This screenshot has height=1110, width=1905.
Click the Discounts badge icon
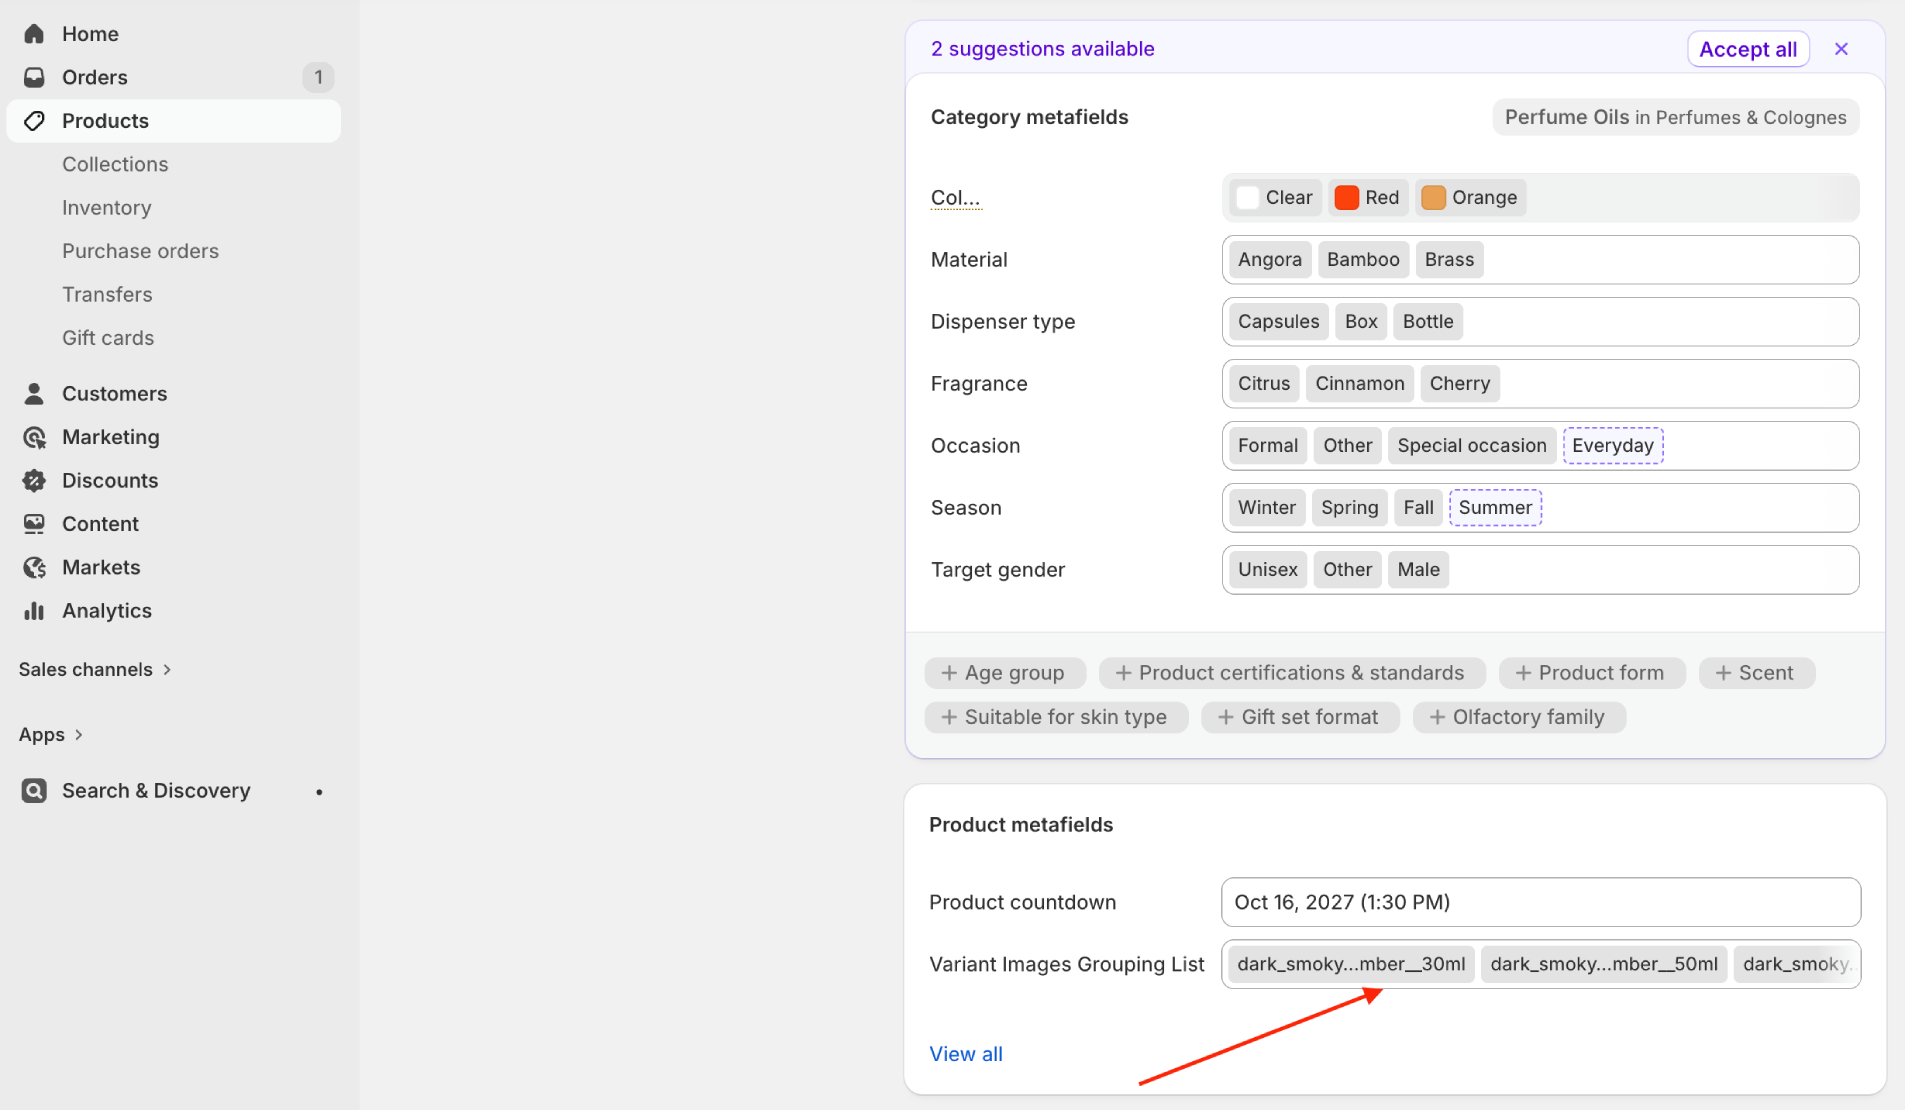click(x=34, y=481)
